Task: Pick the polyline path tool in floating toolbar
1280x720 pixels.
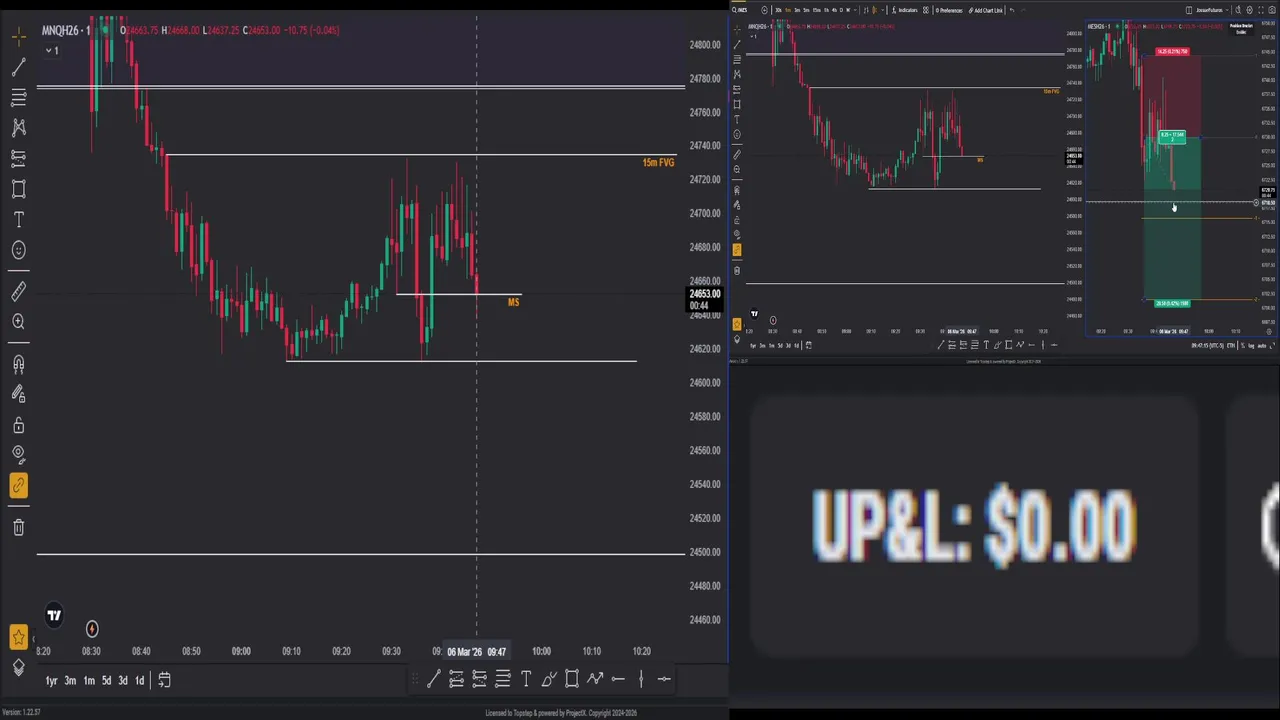Action: 595,679
